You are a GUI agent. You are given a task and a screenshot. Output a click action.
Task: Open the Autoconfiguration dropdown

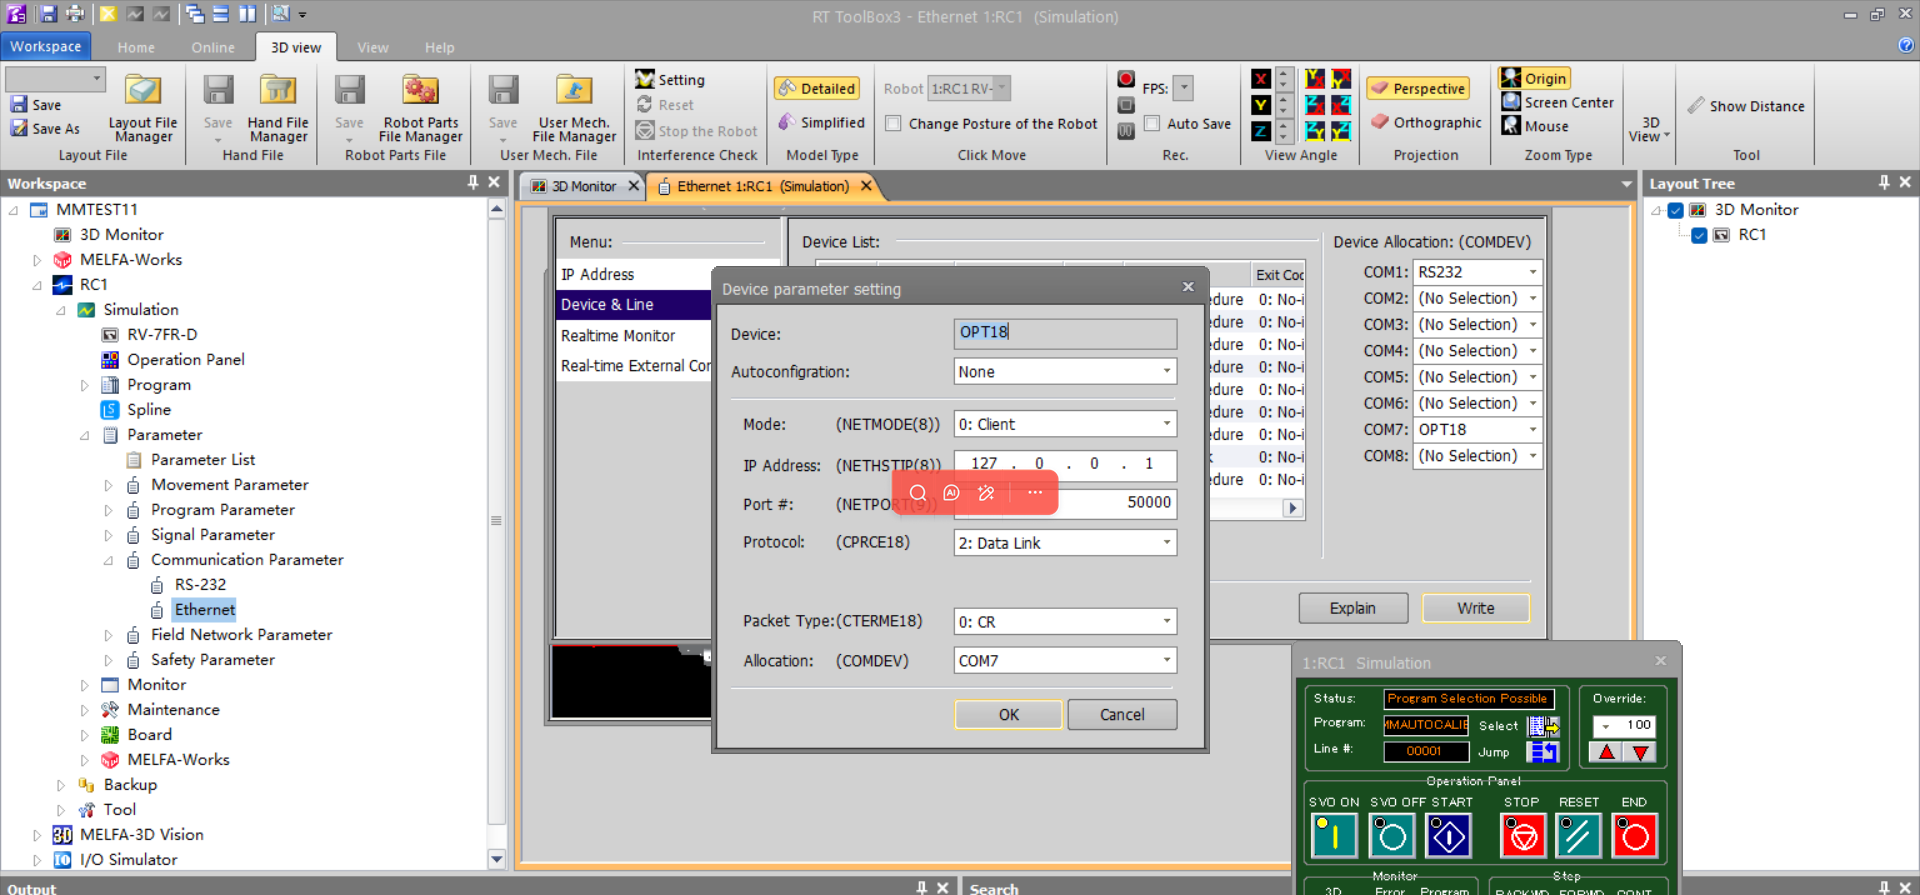pos(1166,371)
